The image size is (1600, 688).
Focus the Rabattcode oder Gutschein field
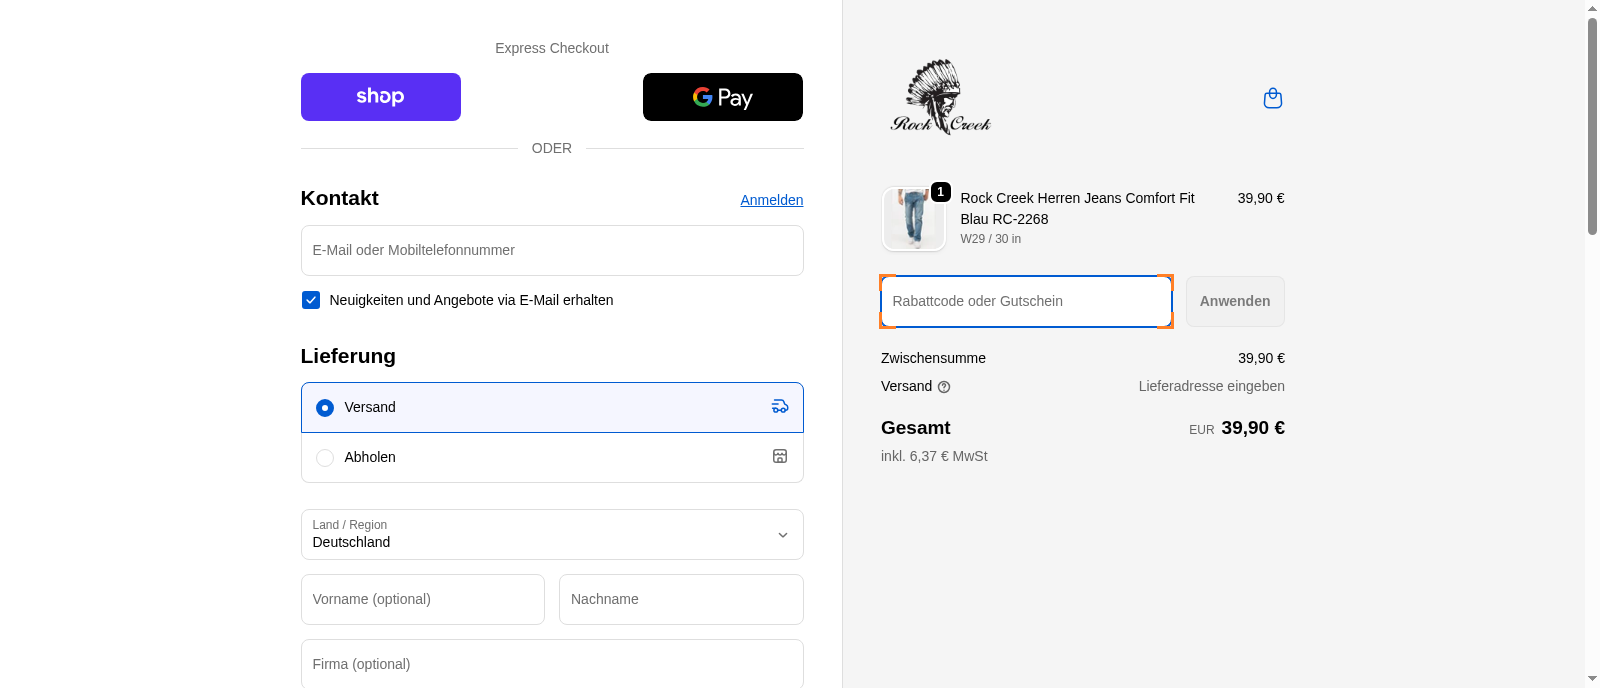coord(1025,301)
